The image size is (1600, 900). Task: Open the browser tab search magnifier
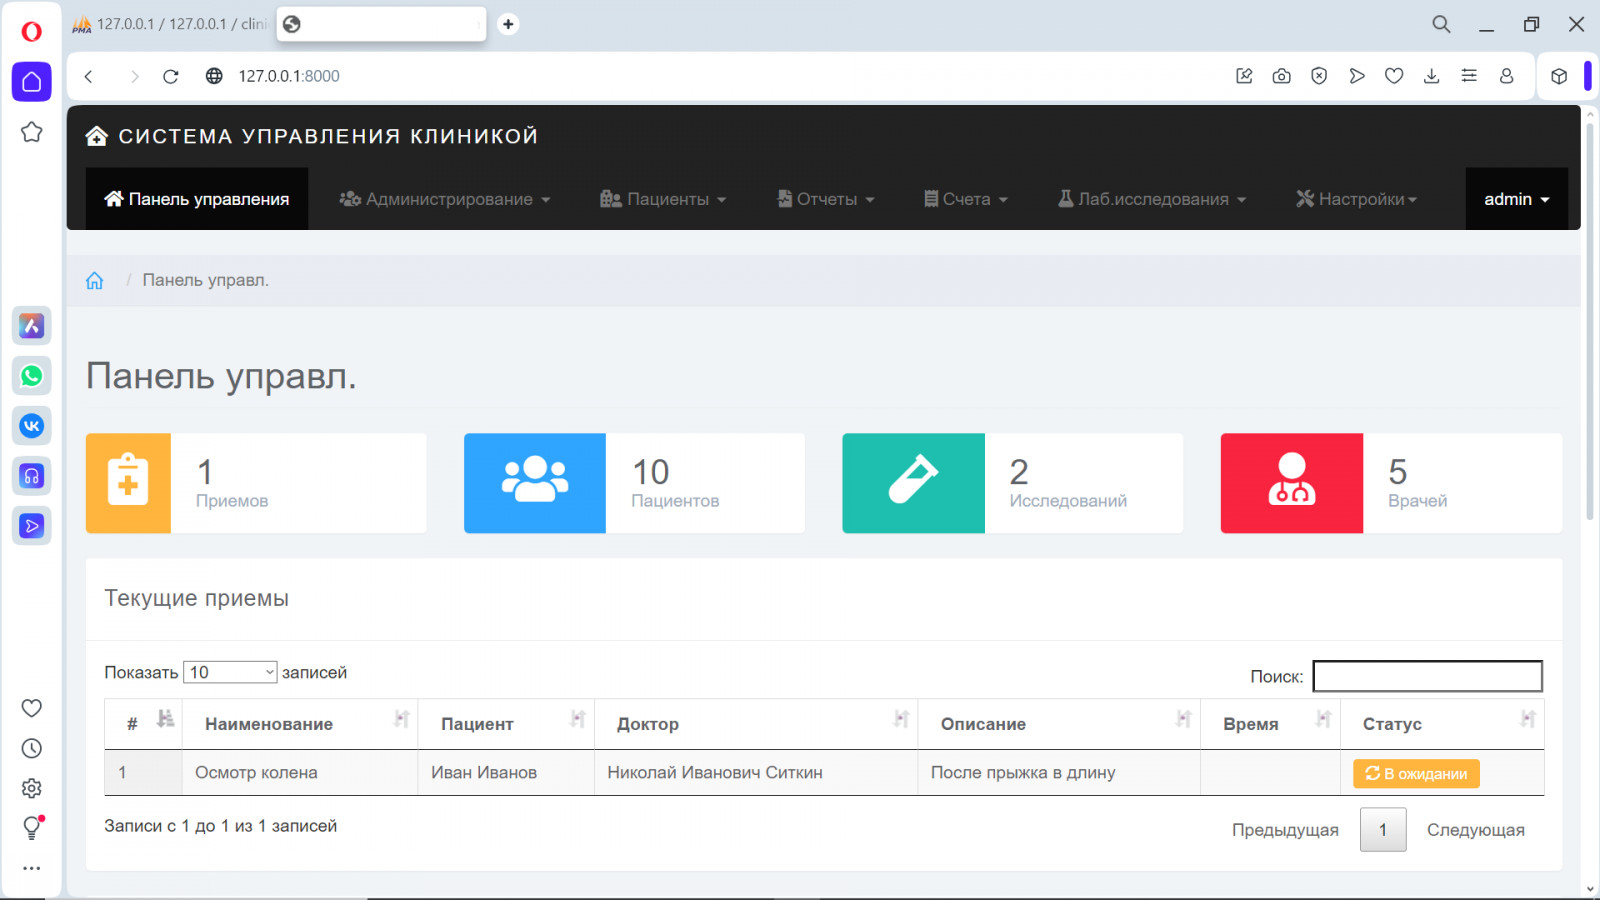(x=1441, y=24)
